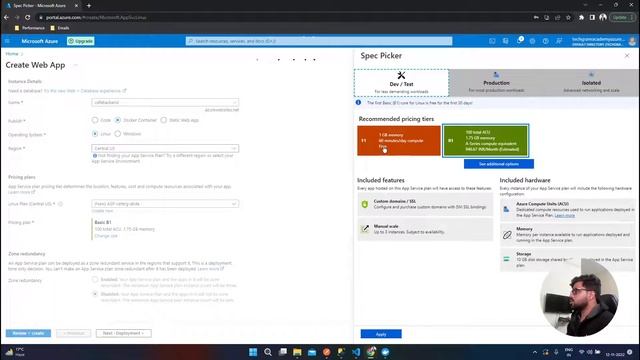Open the account avatar in Azure header
This screenshot has height=360, width=640.
(632, 41)
